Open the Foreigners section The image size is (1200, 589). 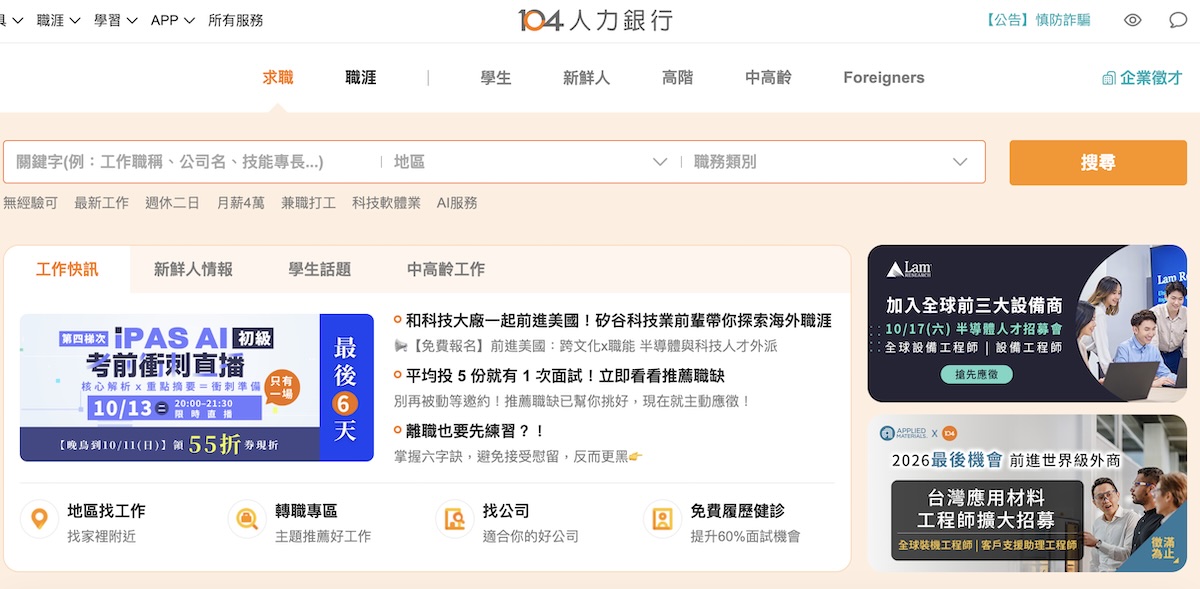tap(884, 77)
